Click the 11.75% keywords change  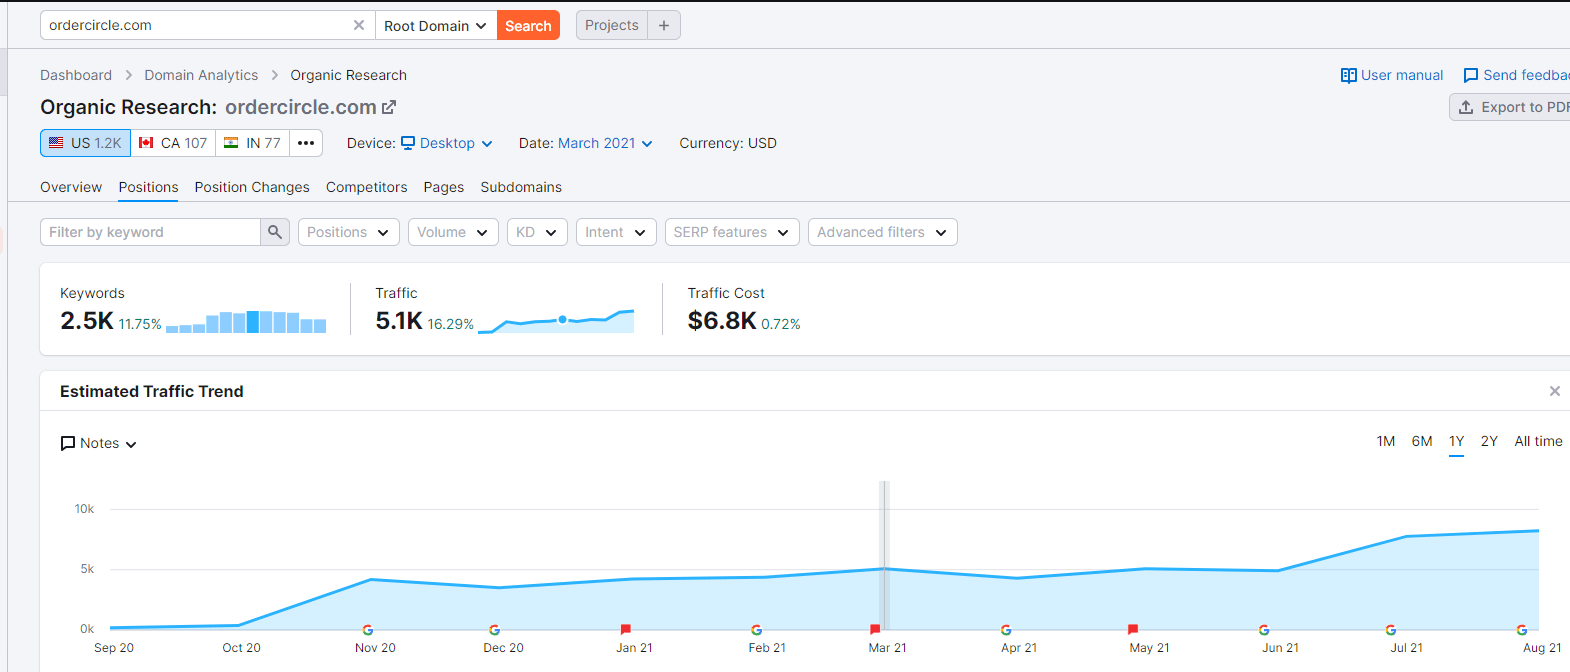tap(140, 324)
